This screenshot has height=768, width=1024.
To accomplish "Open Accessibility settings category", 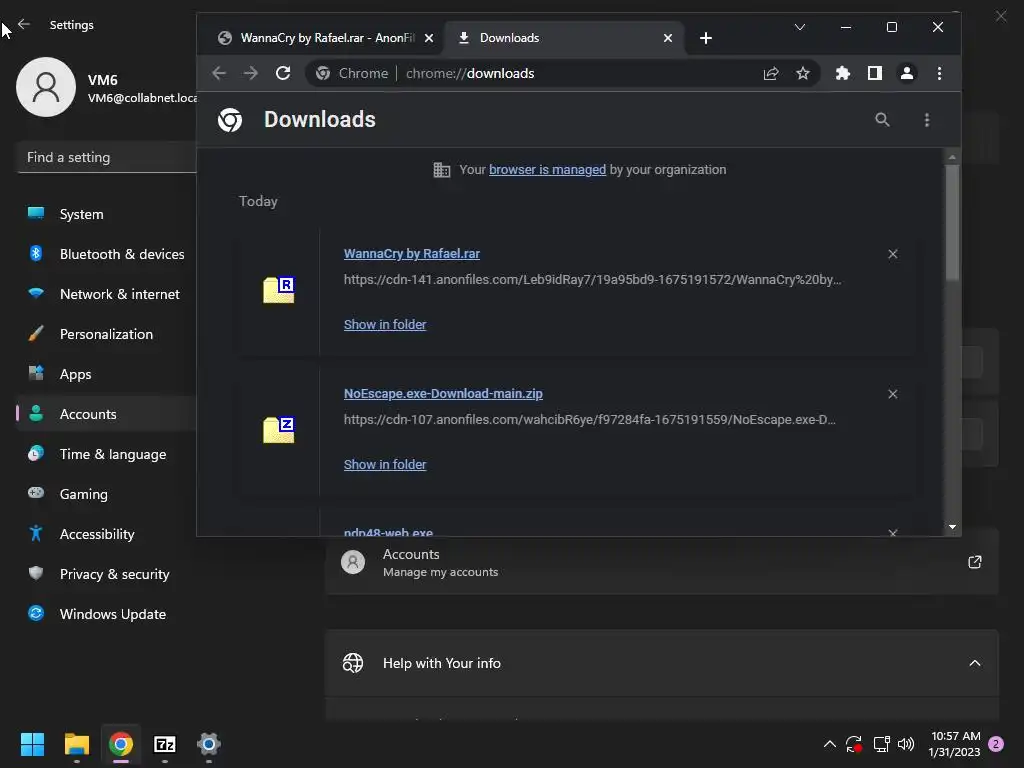I will (x=106, y=534).
